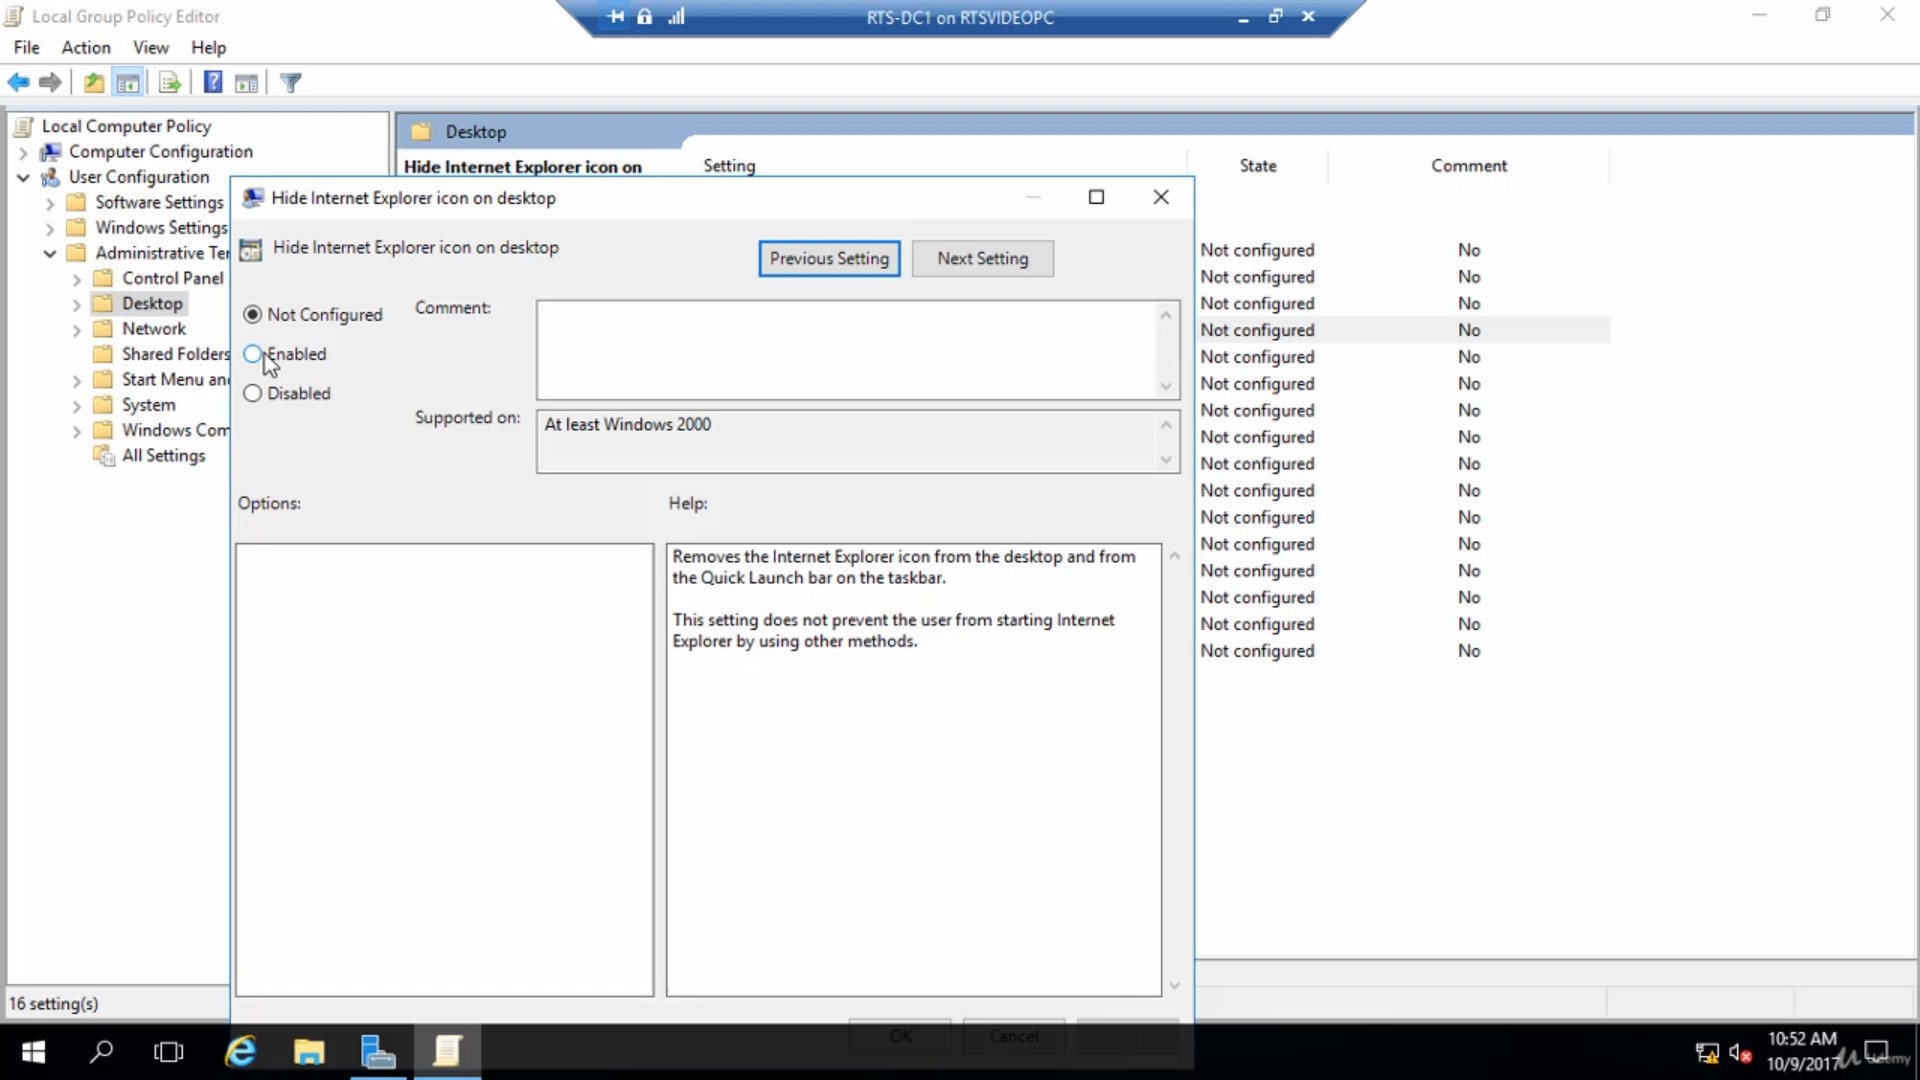This screenshot has height=1080, width=1920.
Task: Click the pin icon on remote connection bar
Action: click(615, 16)
